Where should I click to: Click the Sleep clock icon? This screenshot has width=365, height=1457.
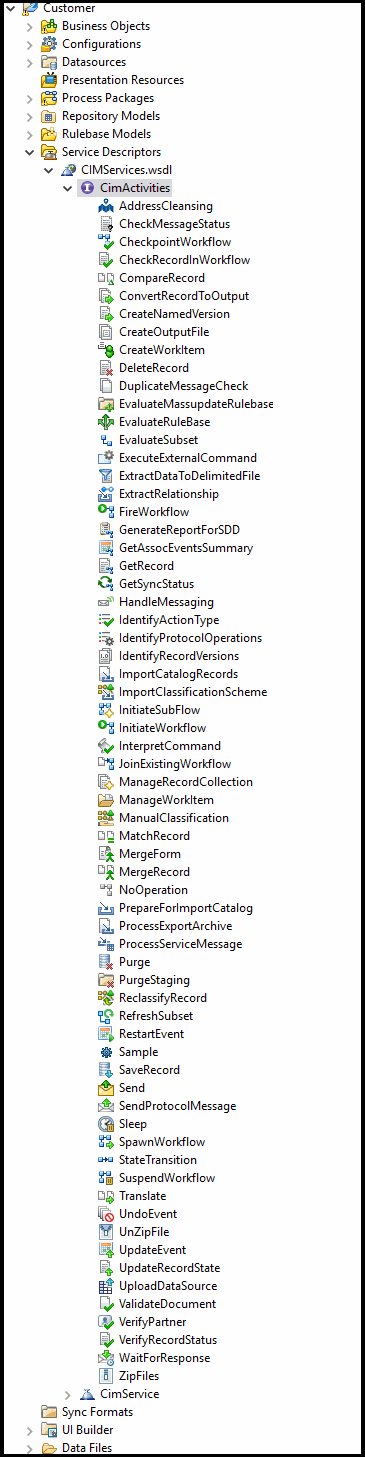click(x=106, y=1124)
